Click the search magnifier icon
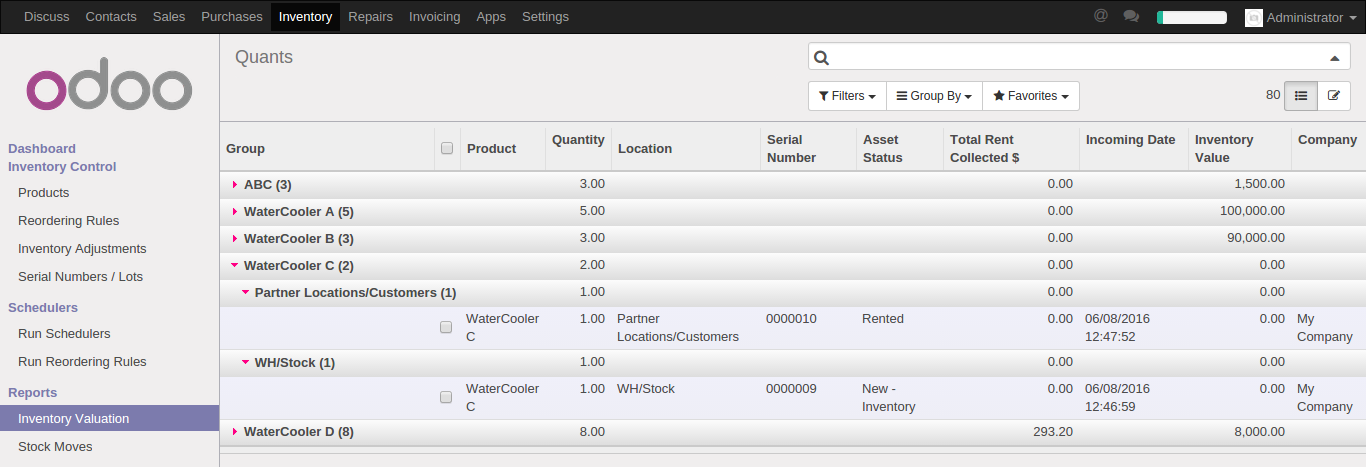The width and height of the screenshot is (1366, 467). (x=821, y=58)
